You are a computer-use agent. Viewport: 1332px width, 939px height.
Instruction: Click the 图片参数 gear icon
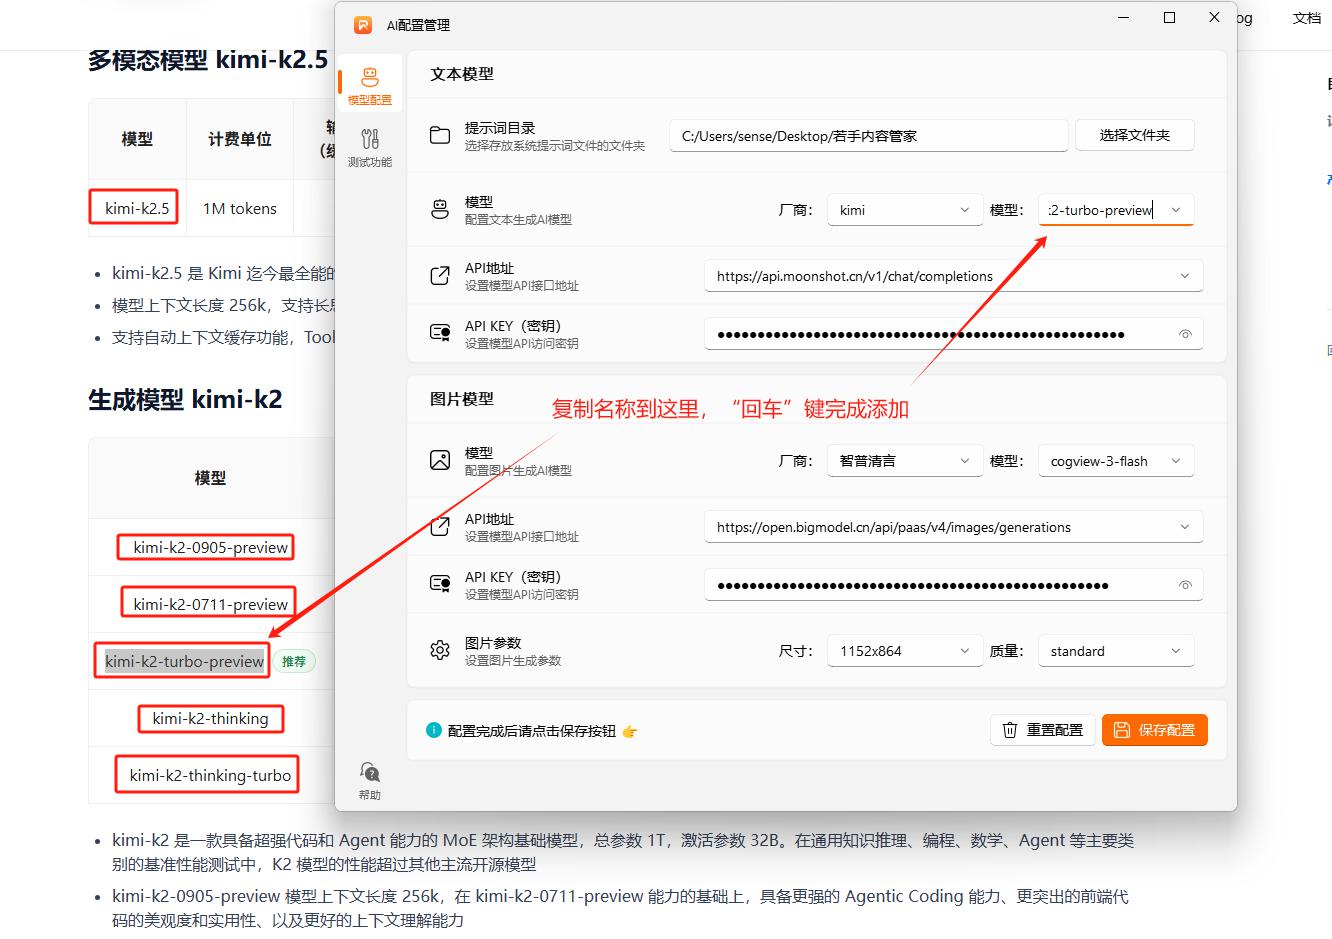pyautogui.click(x=440, y=651)
